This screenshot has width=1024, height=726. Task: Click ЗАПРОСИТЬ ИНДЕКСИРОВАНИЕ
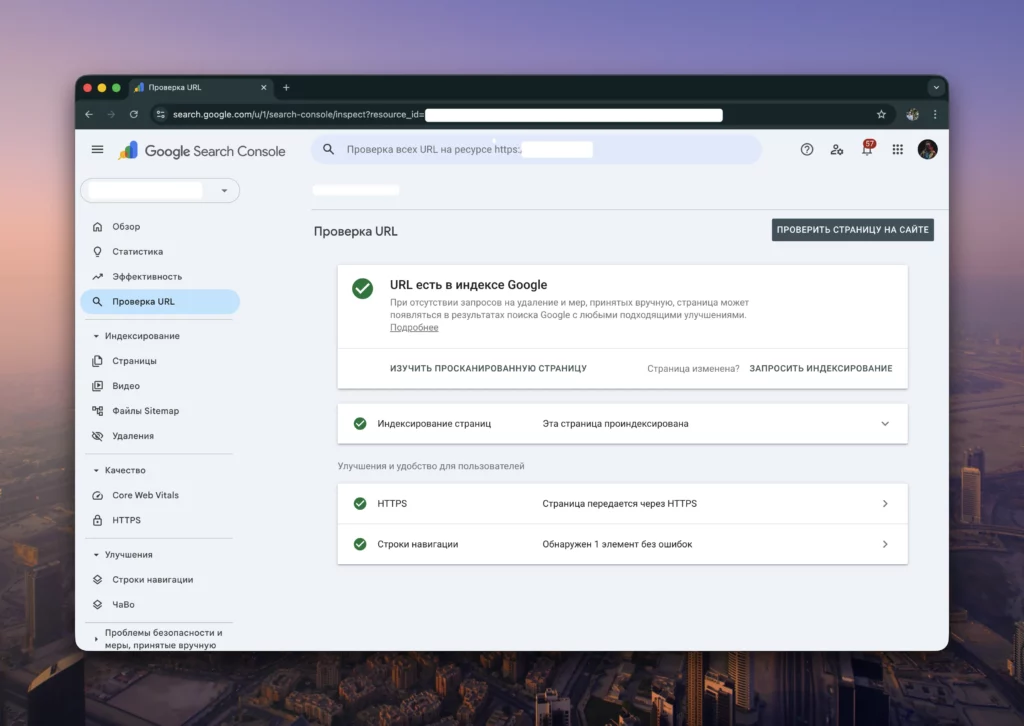click(820, 368)
